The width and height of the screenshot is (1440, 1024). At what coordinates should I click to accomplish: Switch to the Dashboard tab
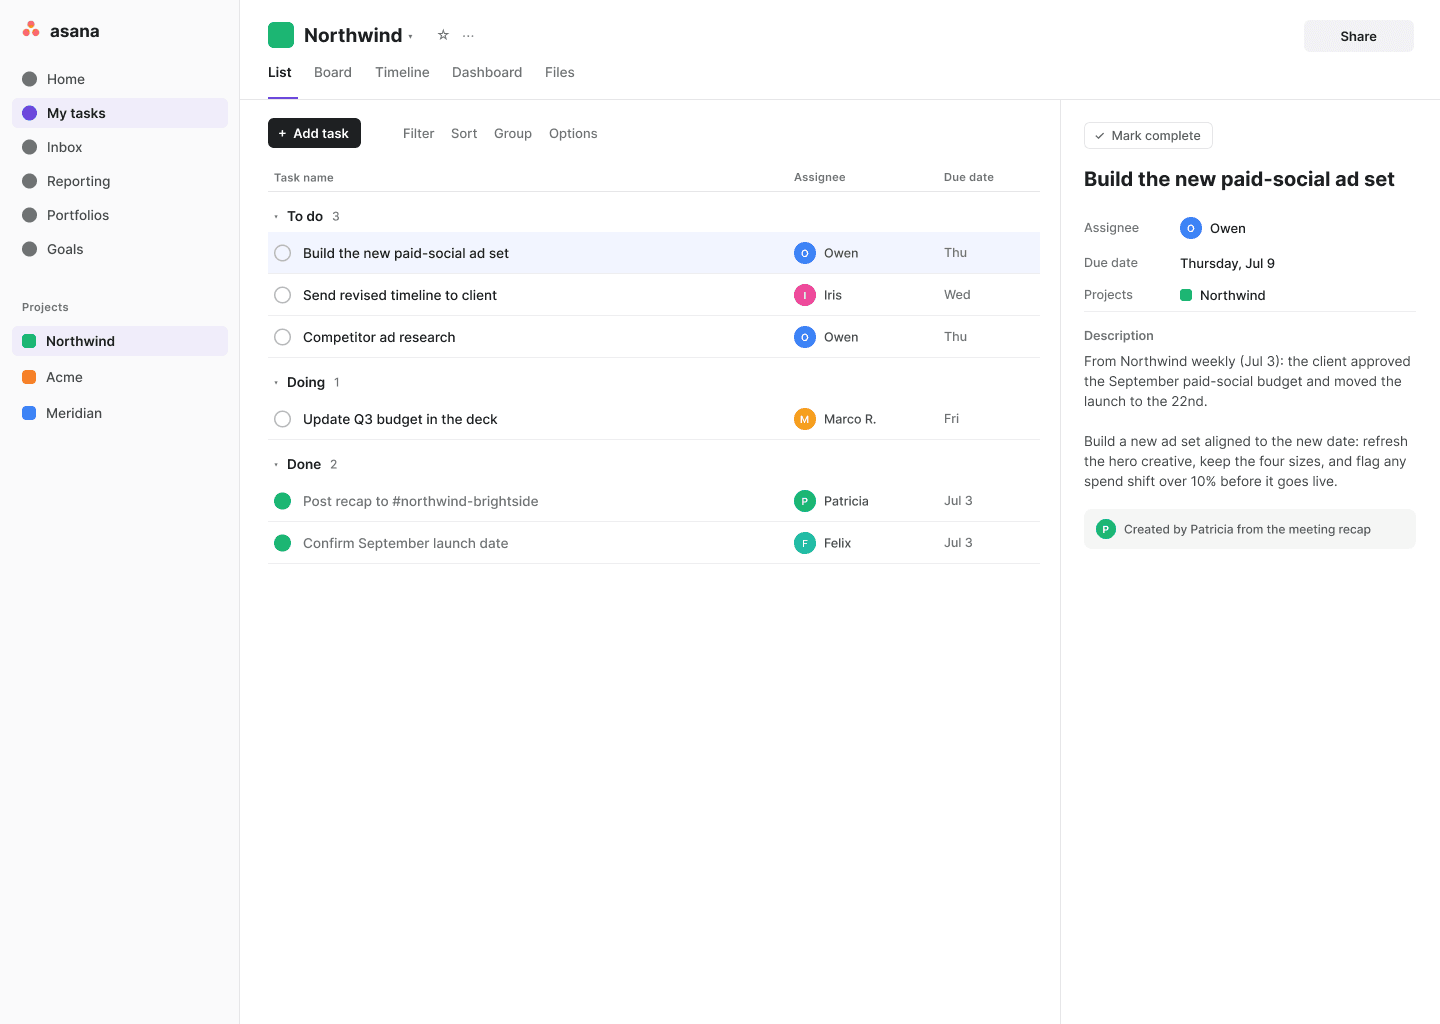coord(487,72)
